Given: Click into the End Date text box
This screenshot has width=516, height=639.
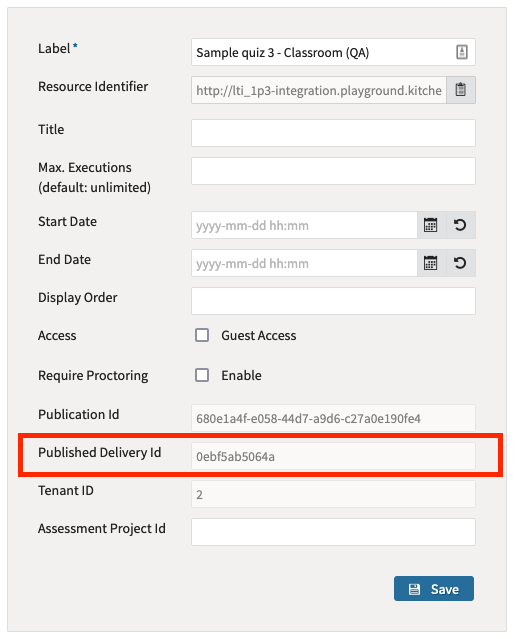Looking at the screenshot, I should 304,263.
